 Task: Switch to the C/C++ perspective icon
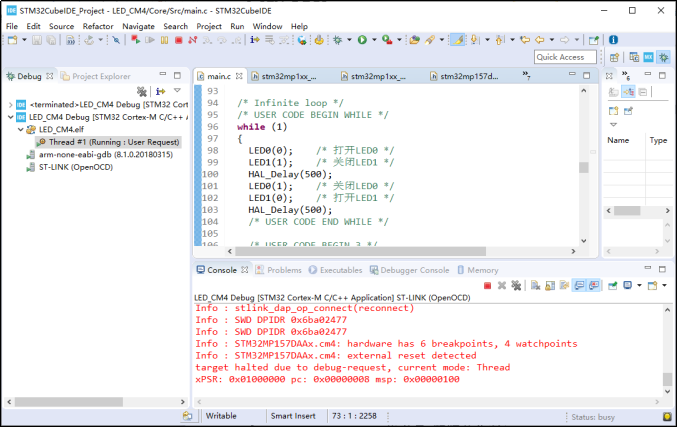click(634, 57)
